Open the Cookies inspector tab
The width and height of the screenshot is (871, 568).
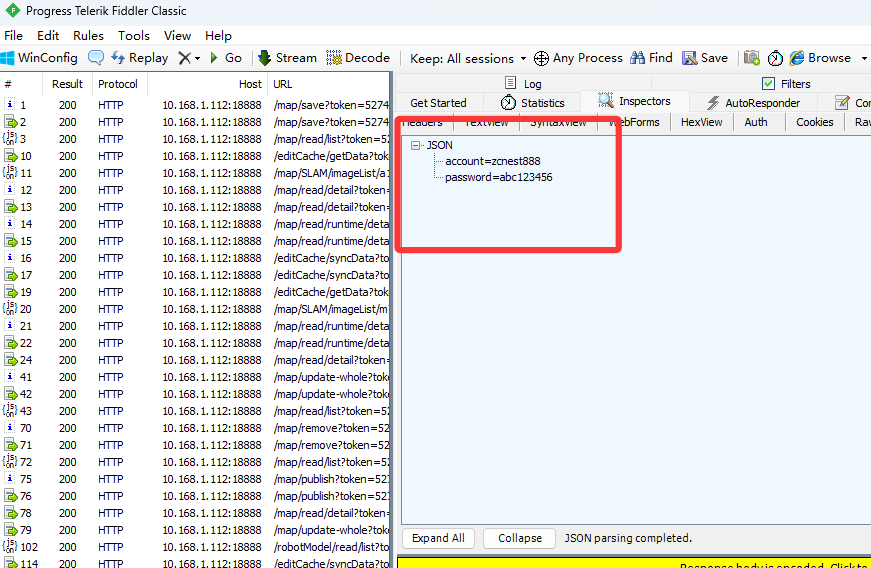(x=814, y=122)
